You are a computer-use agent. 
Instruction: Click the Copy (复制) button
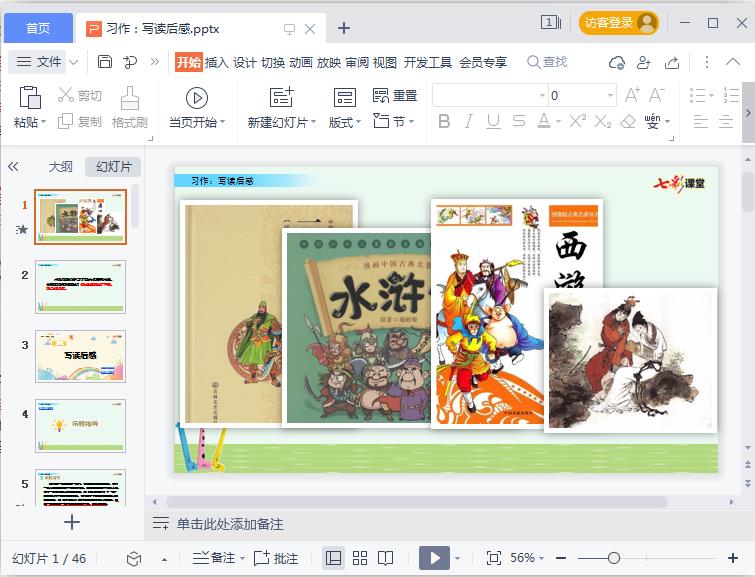point(79,121)
